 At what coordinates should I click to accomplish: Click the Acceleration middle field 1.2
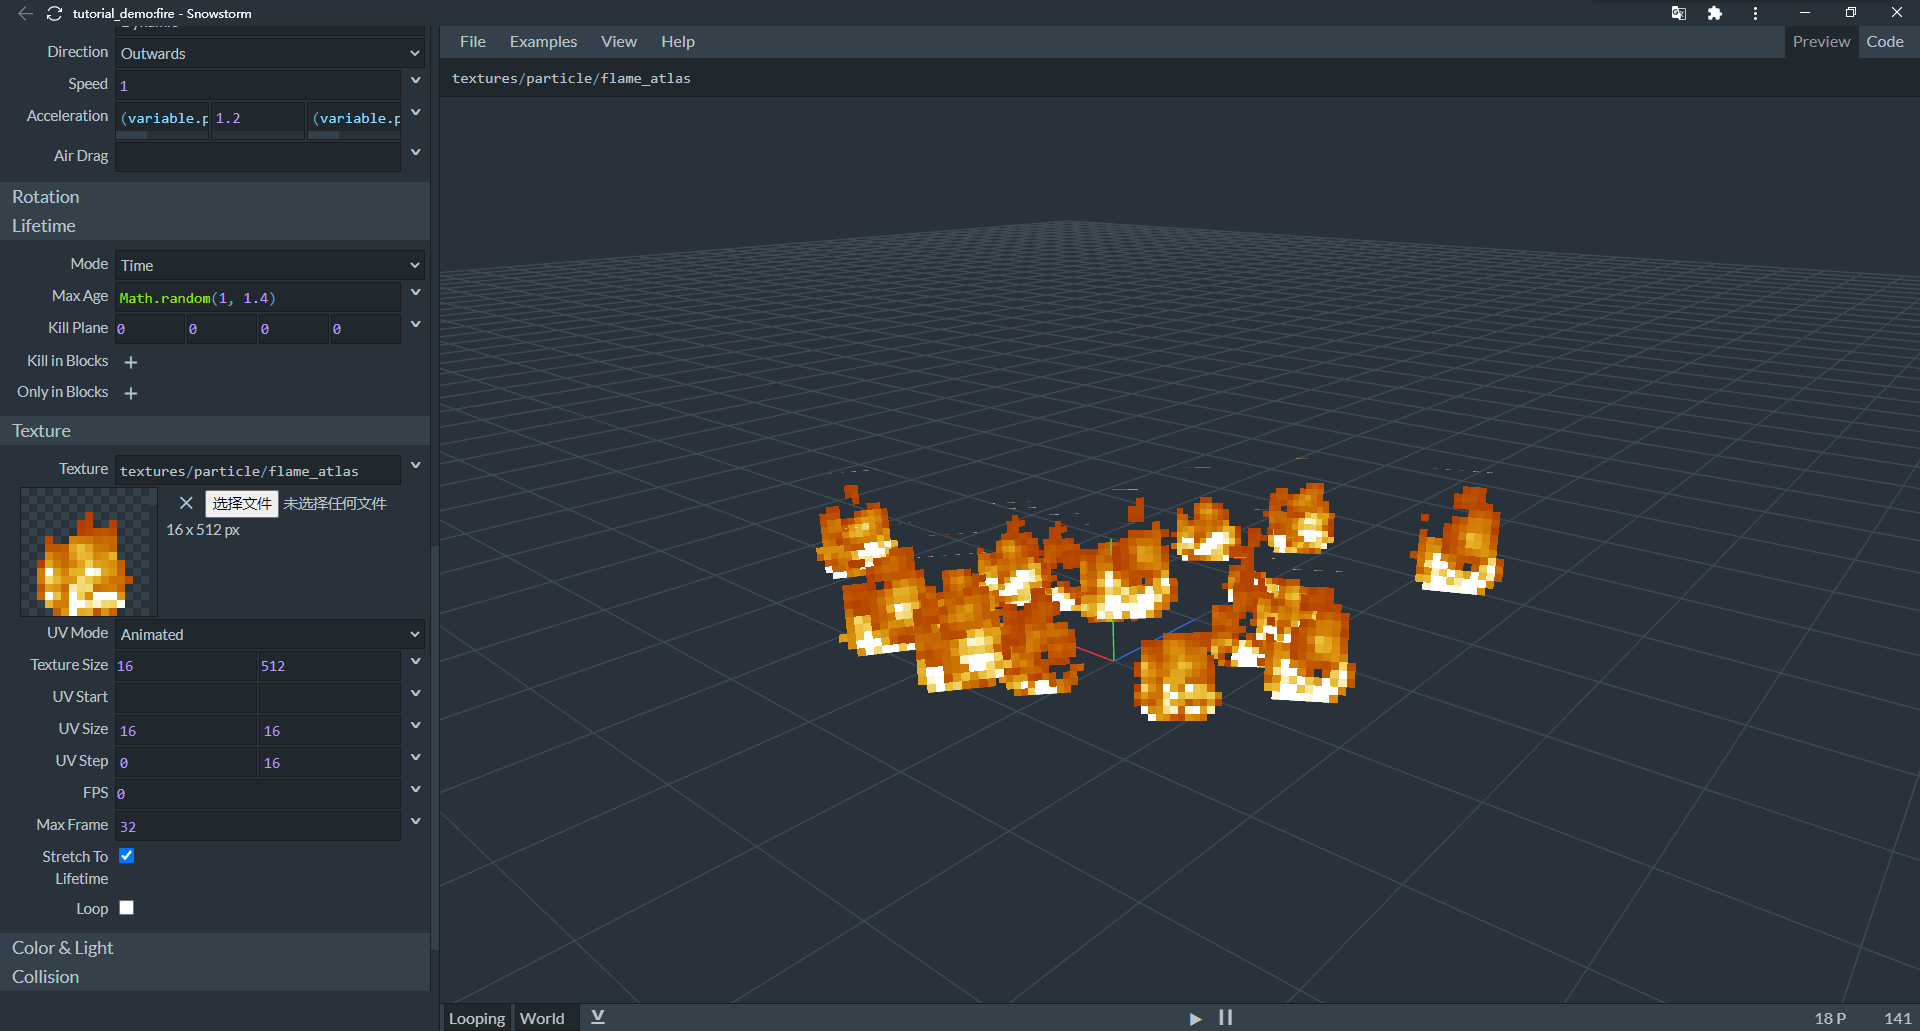pyautogui.click(x=258, y=118)
